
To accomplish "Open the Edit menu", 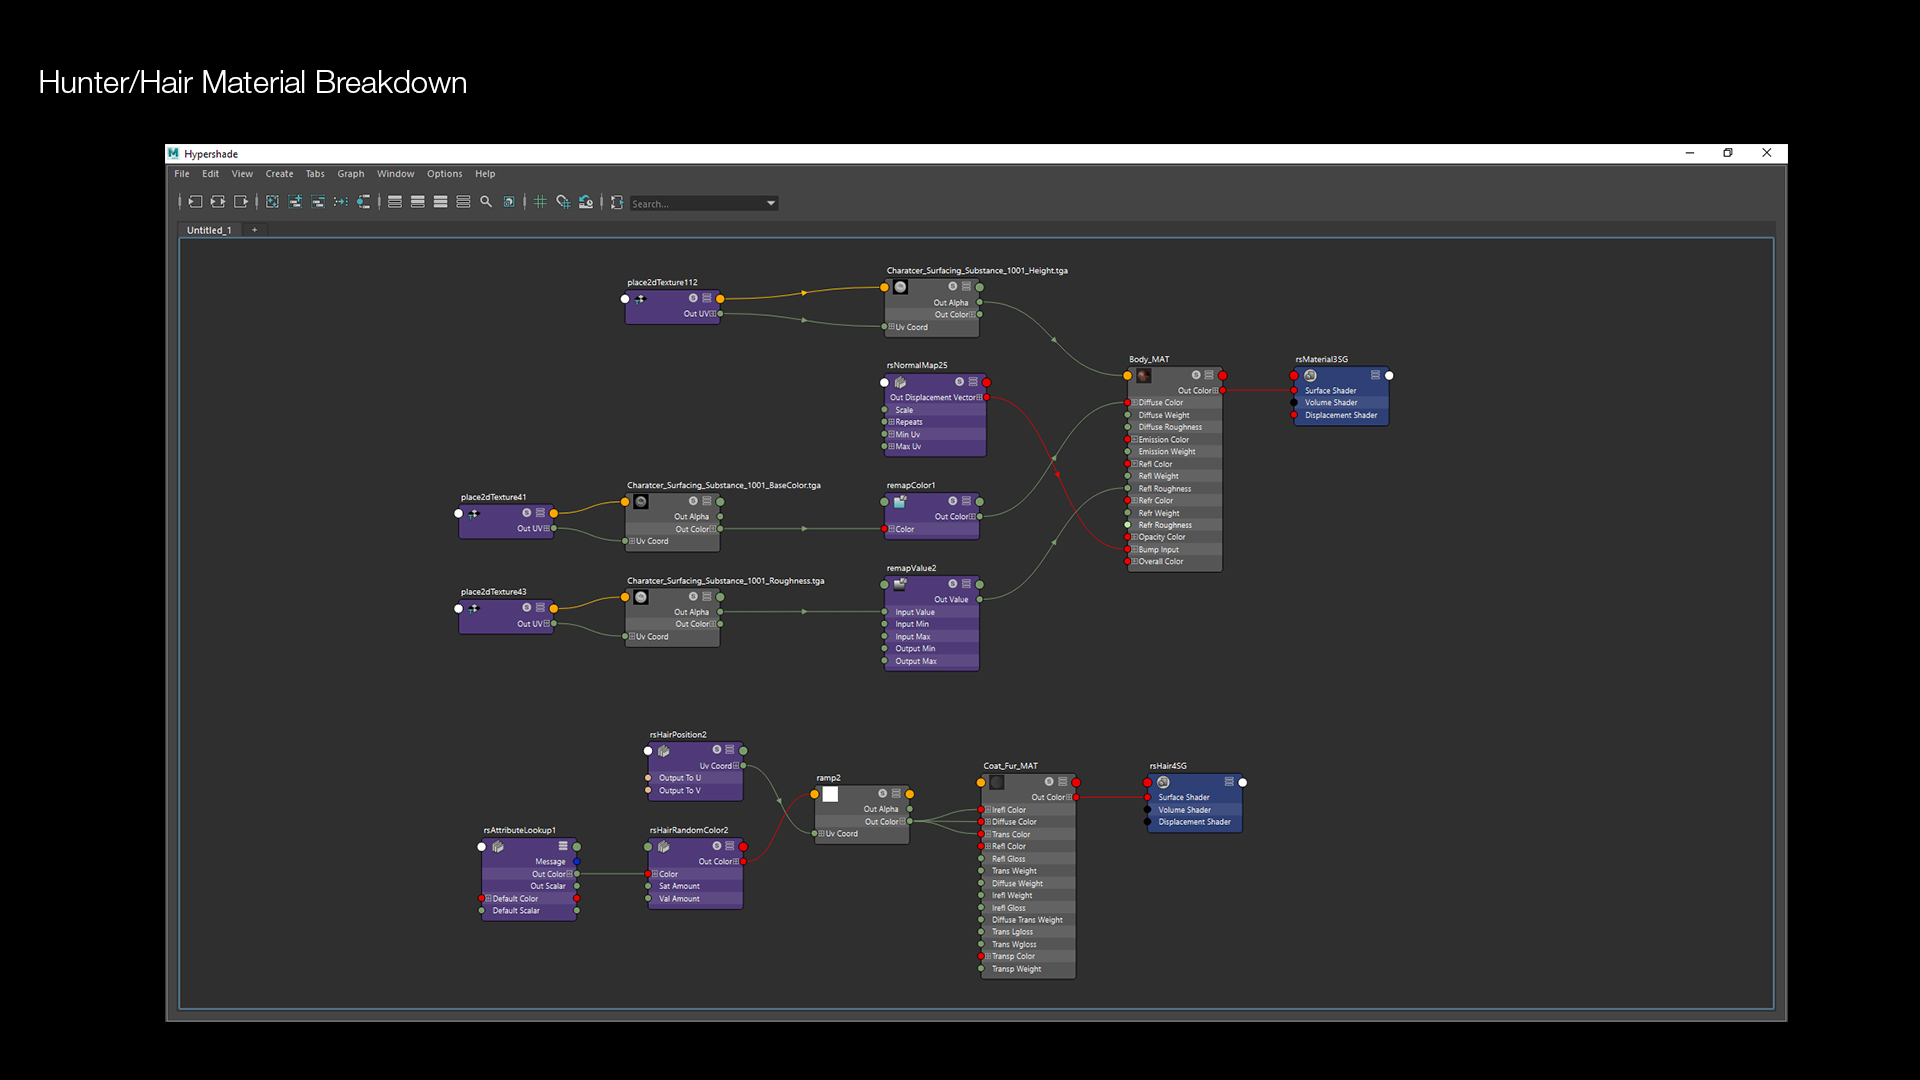I will click(x=210, y=174).
